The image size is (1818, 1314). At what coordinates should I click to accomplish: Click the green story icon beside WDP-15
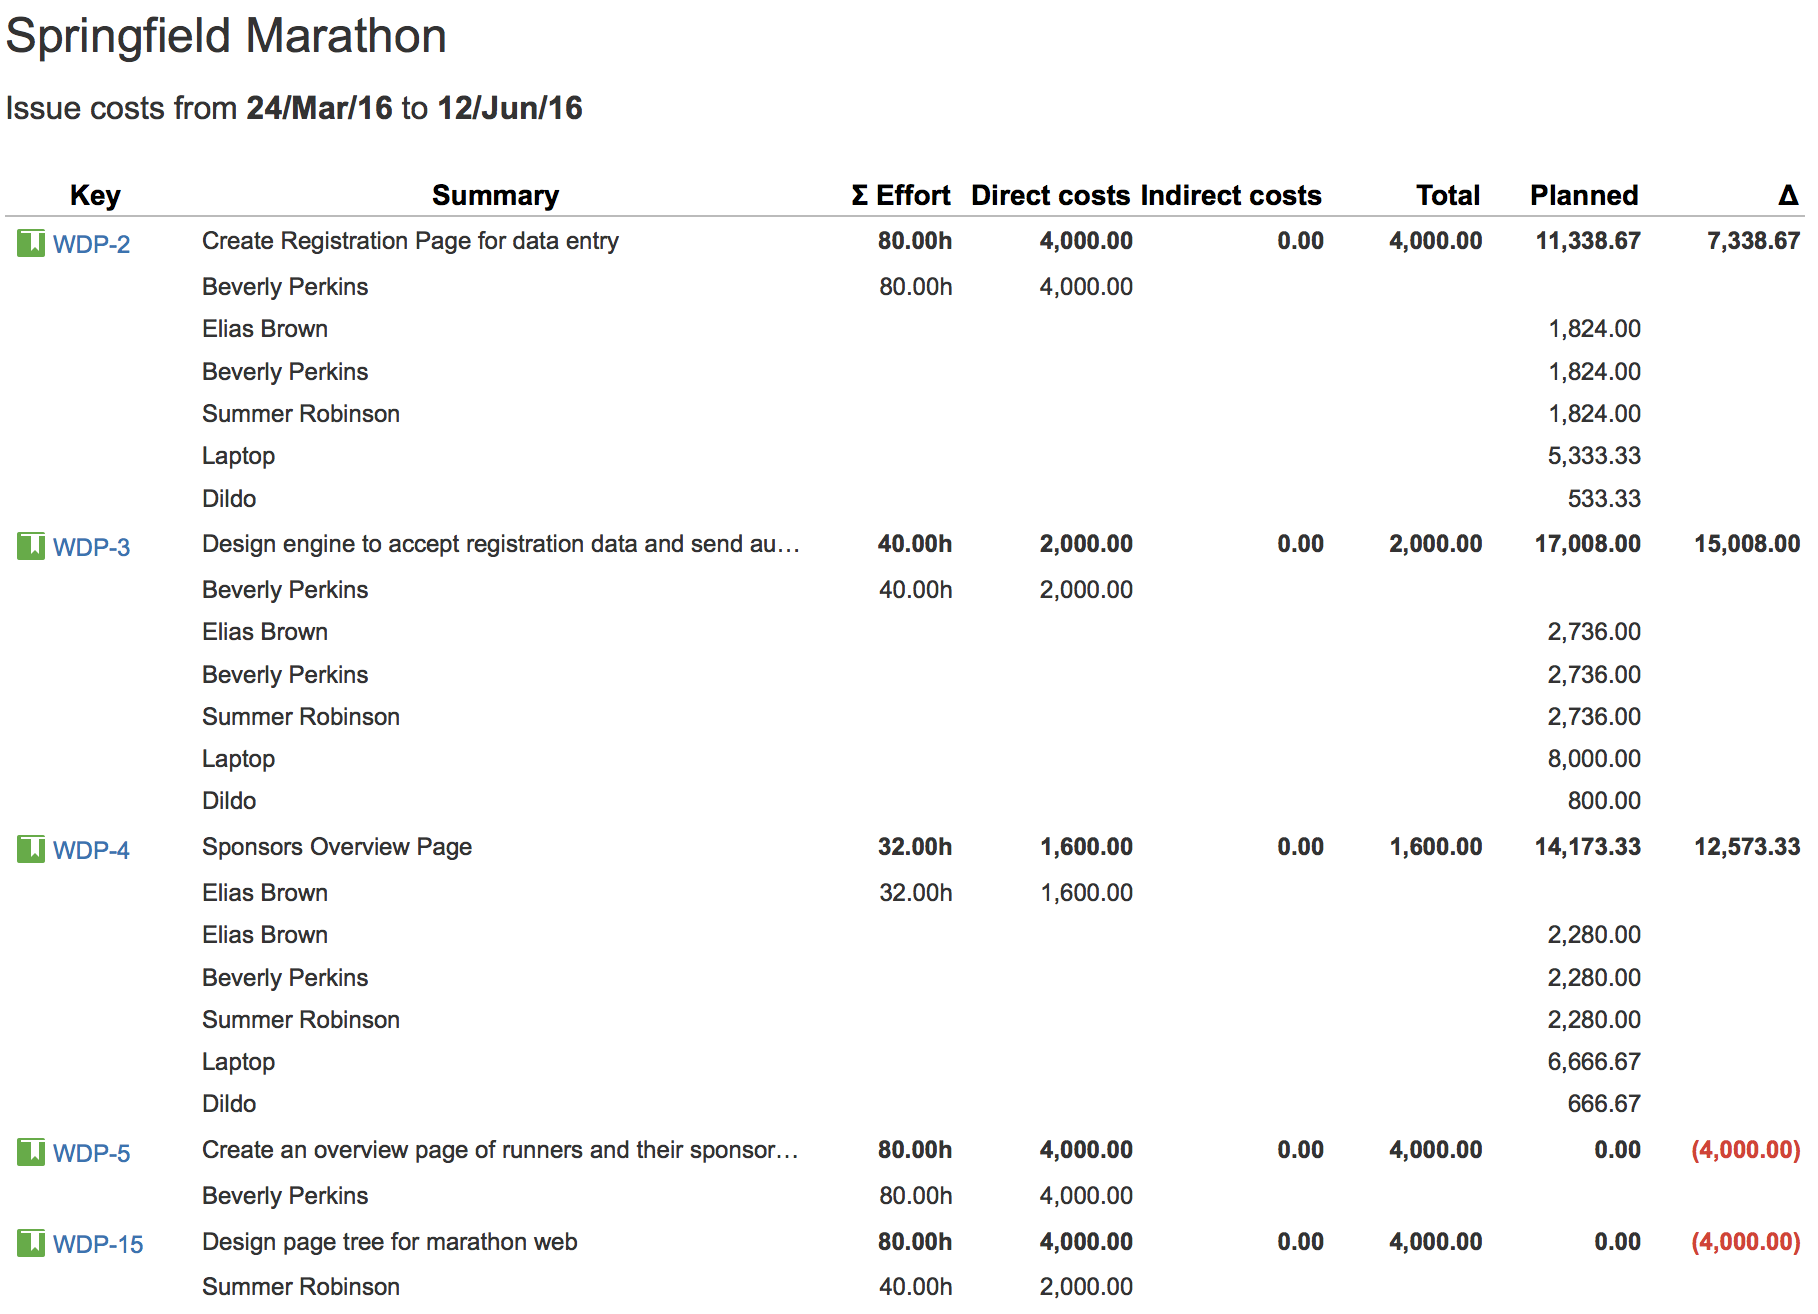point(31,1243)
